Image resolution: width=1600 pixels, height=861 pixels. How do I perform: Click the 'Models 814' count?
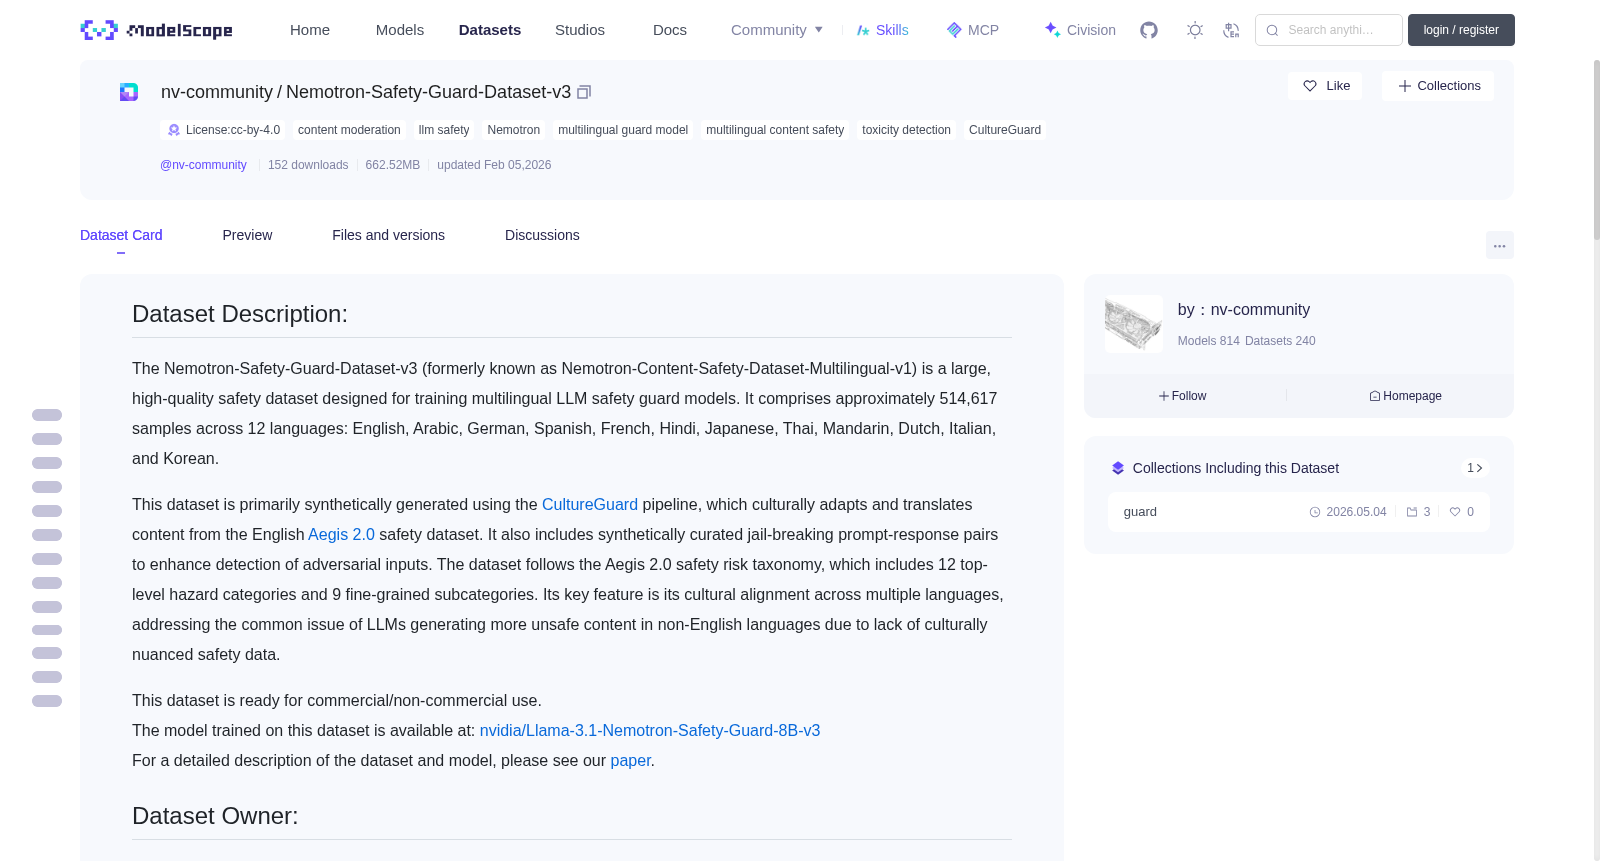pos(1208,341)
